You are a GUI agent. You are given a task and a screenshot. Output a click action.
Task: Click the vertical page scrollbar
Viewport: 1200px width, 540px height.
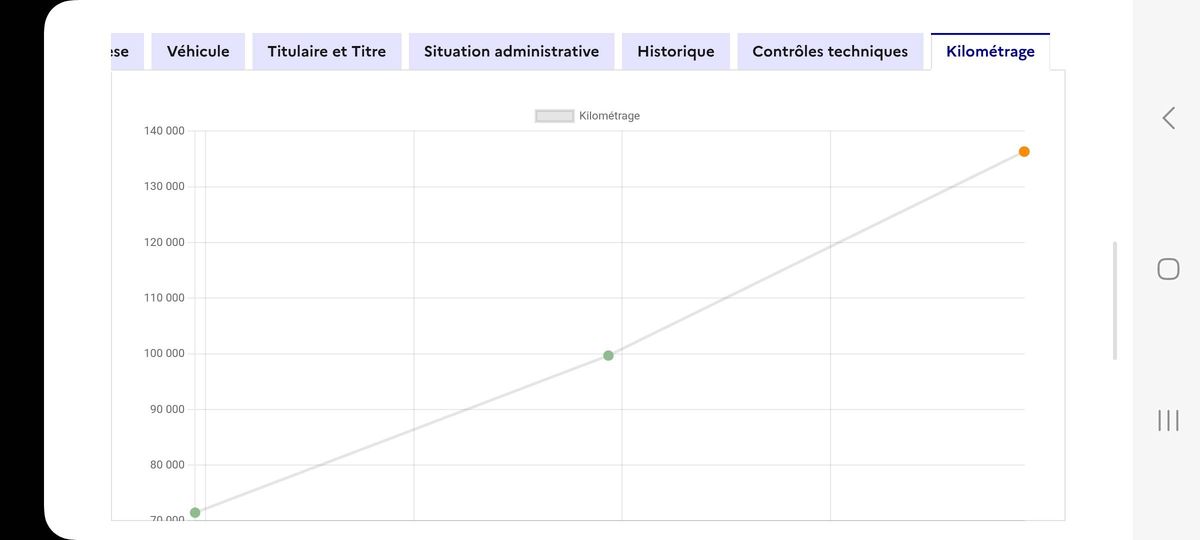point(1115,300)
